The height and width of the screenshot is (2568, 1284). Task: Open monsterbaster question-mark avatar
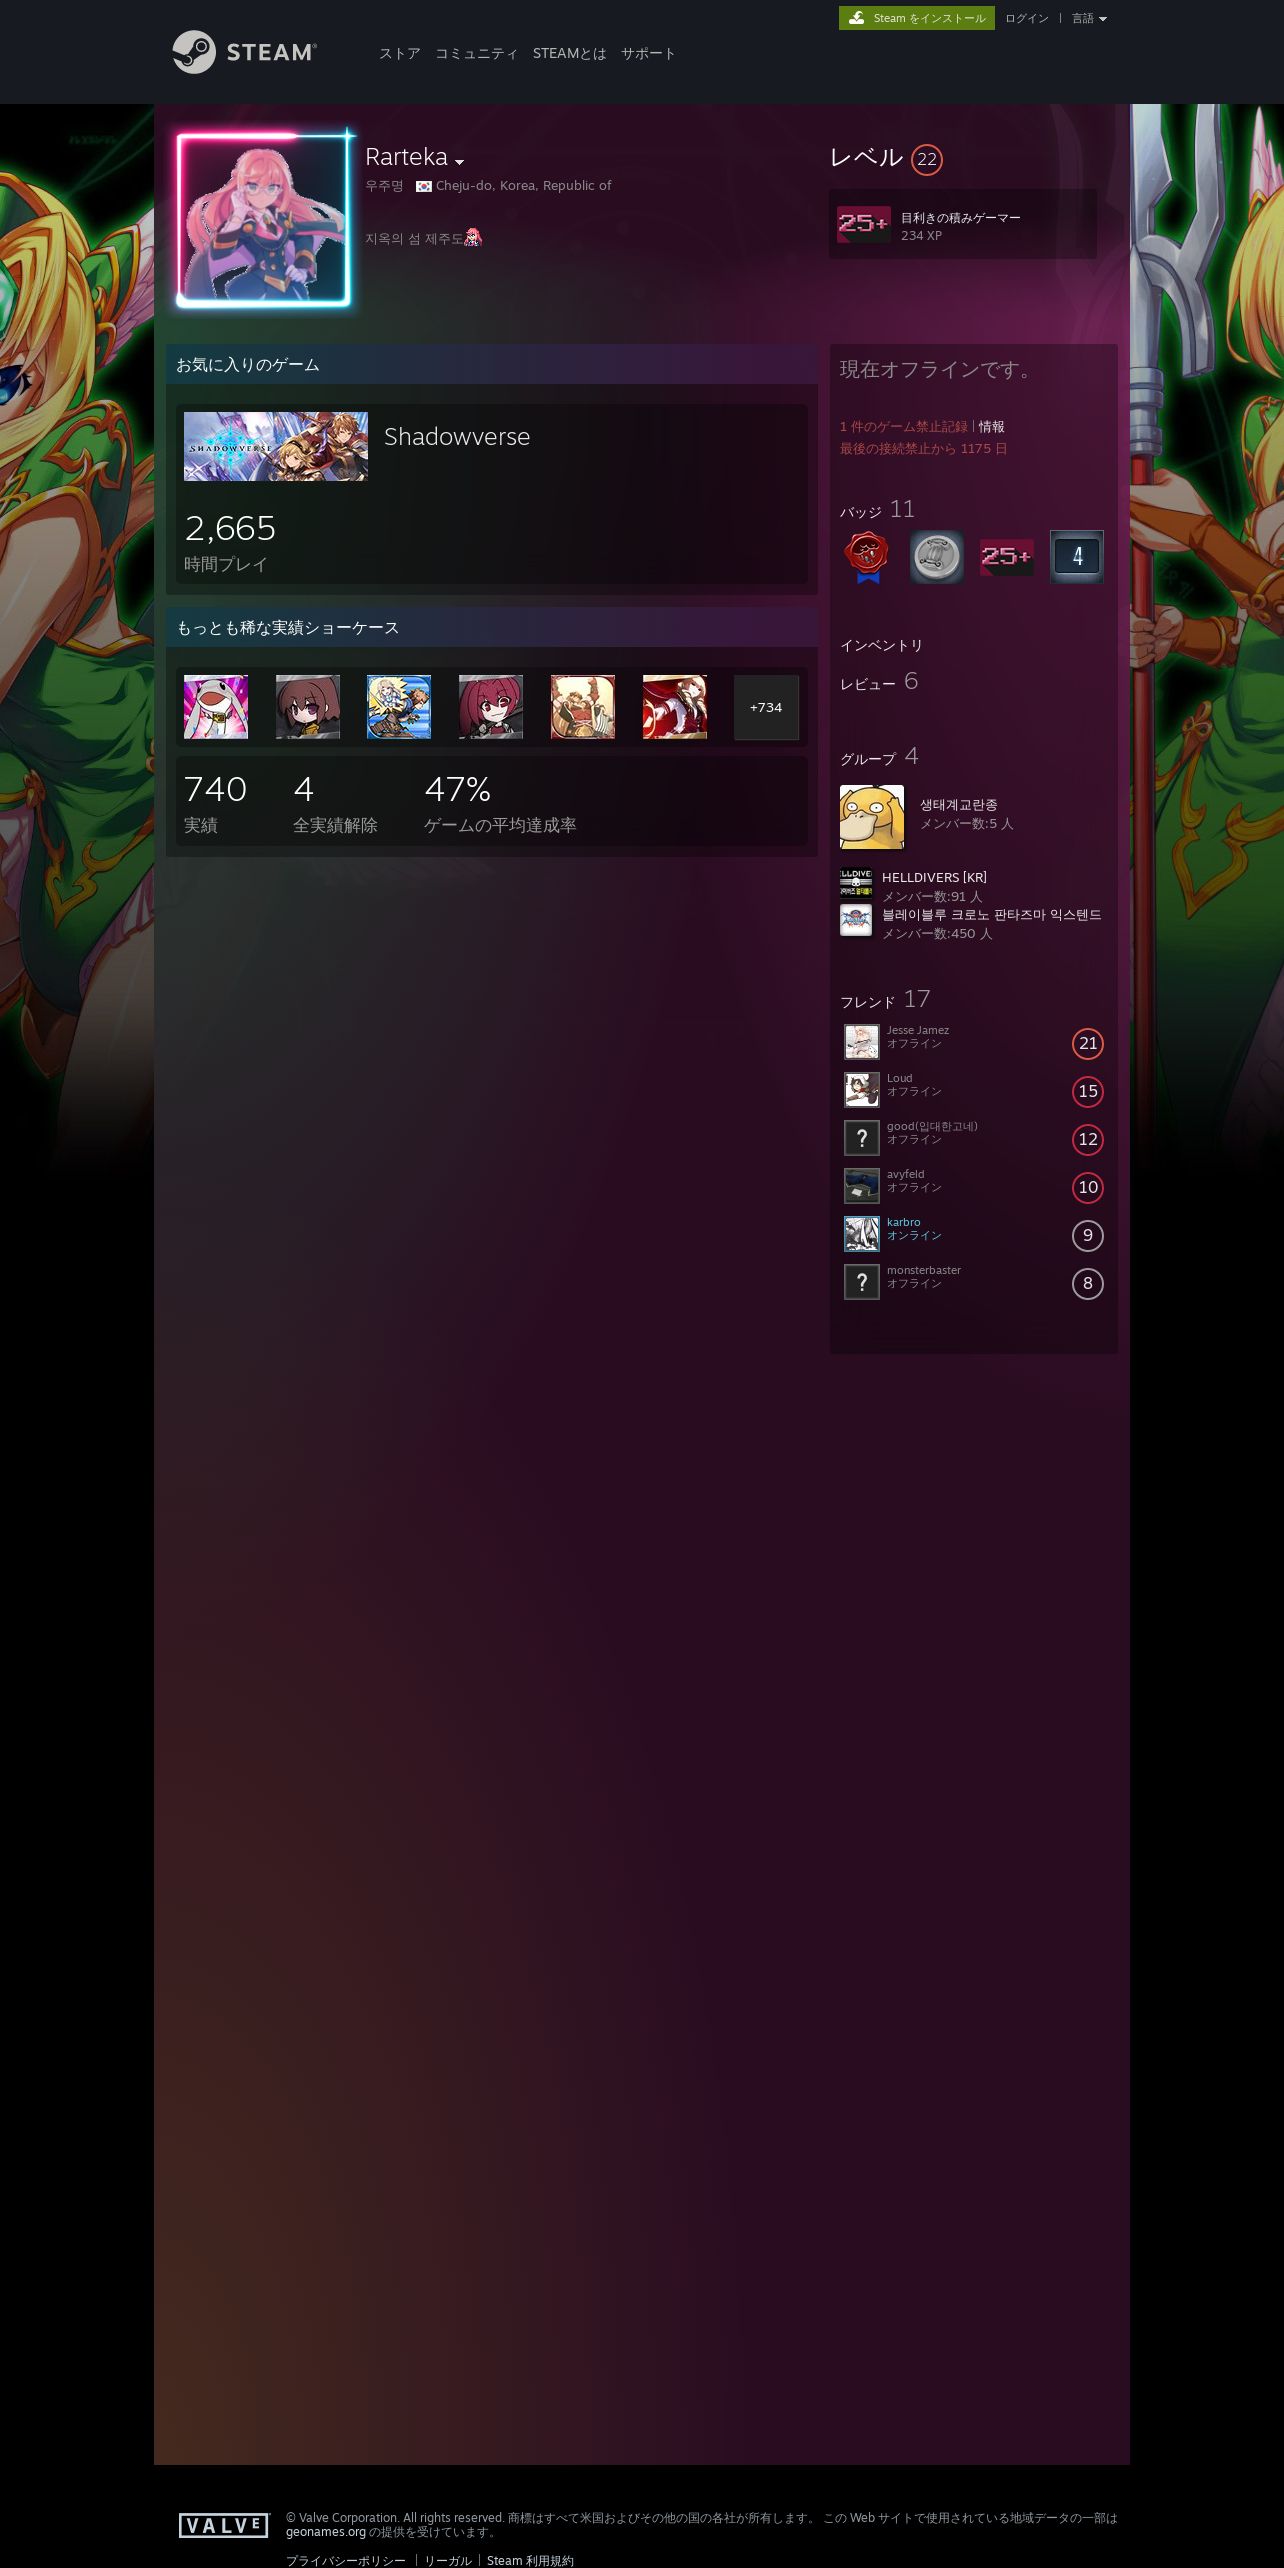coord(862,1282)
